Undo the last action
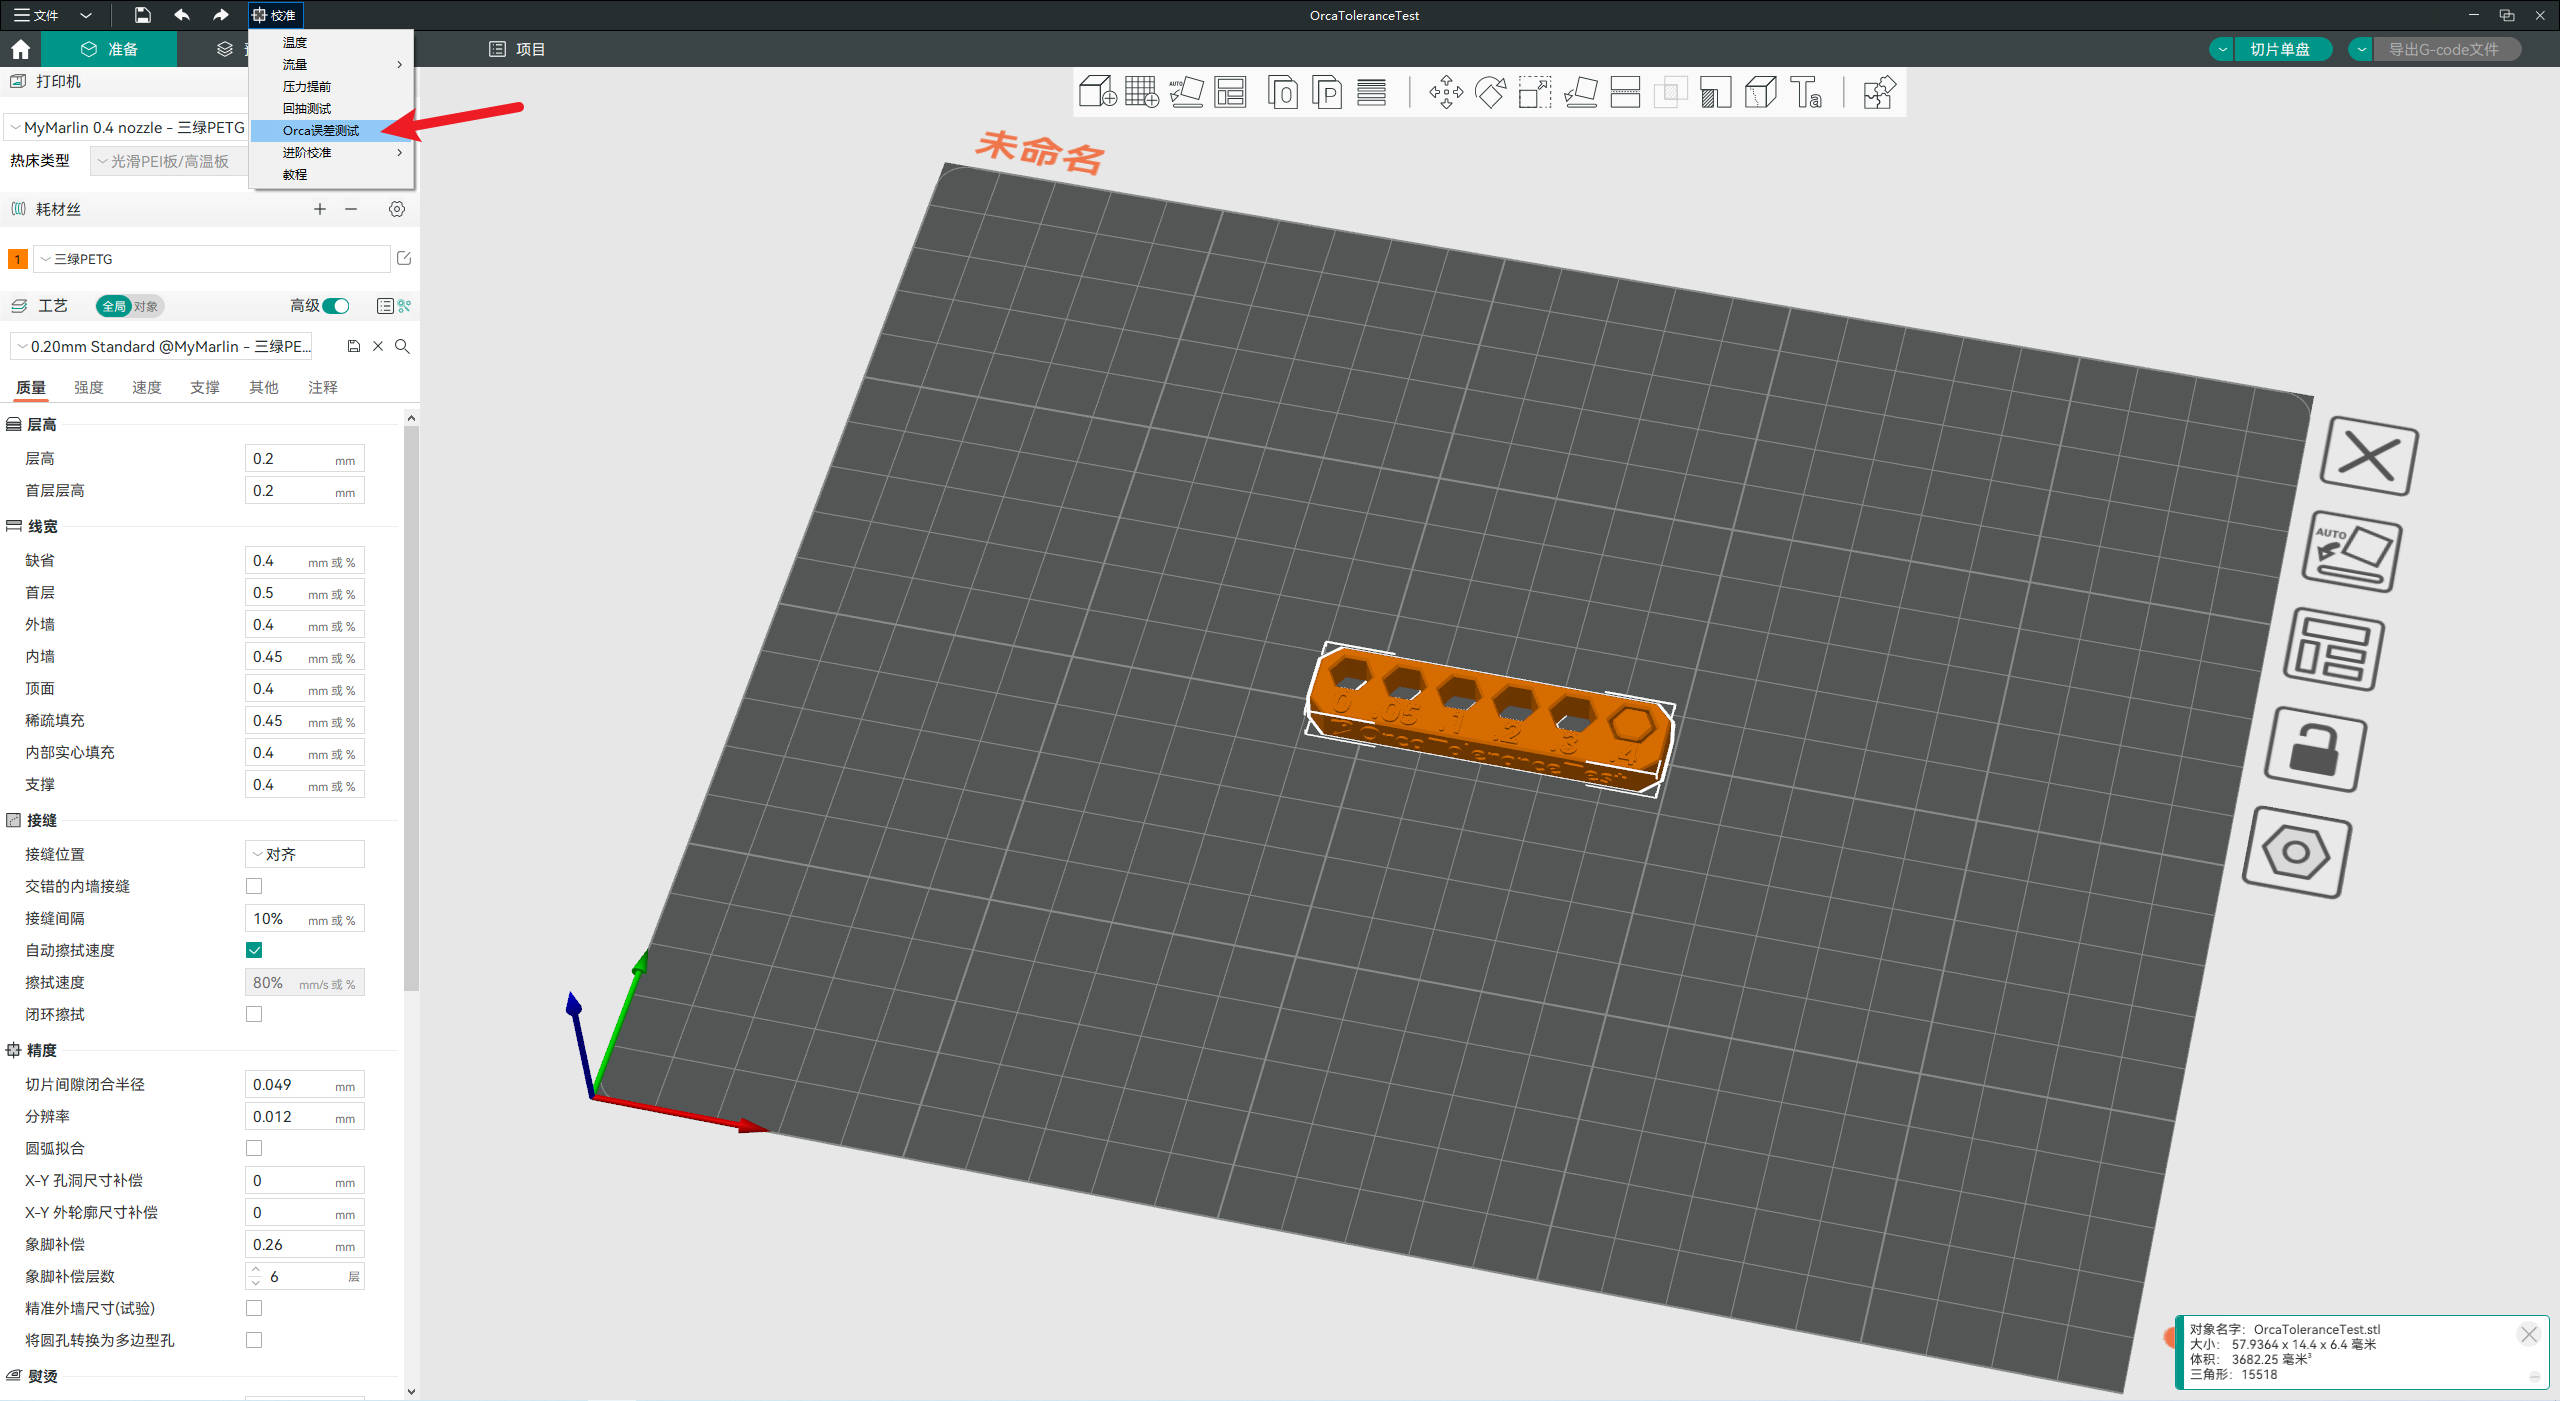The image size is (2560, 1401). point(181,15)
